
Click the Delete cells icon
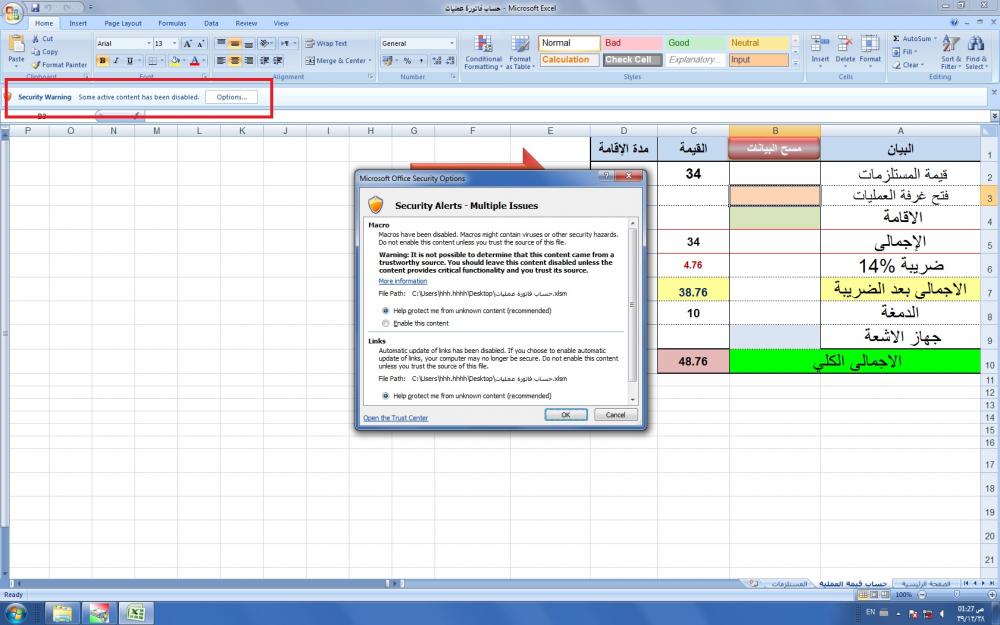845,45
